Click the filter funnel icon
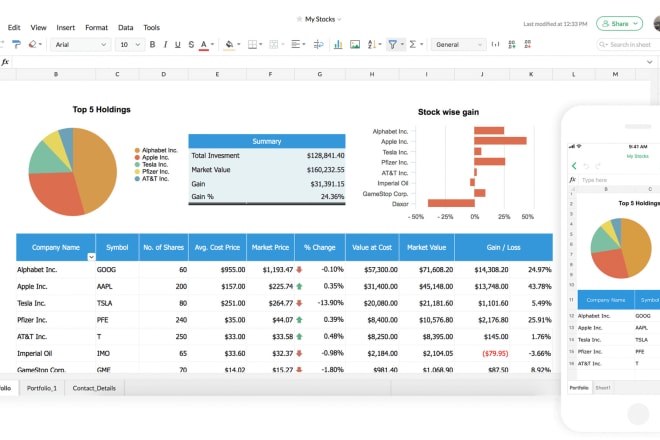 [x=392, y=44]
